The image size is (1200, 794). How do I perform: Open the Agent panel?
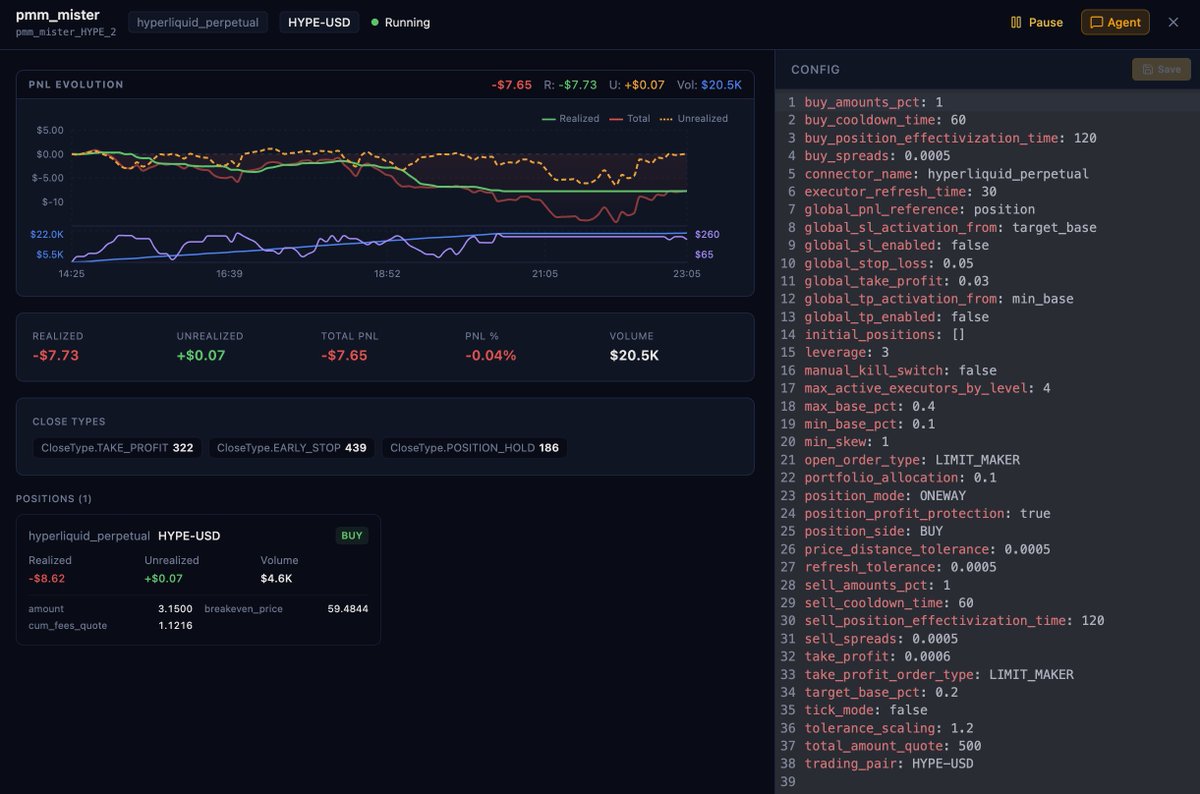pos(1115,22)
